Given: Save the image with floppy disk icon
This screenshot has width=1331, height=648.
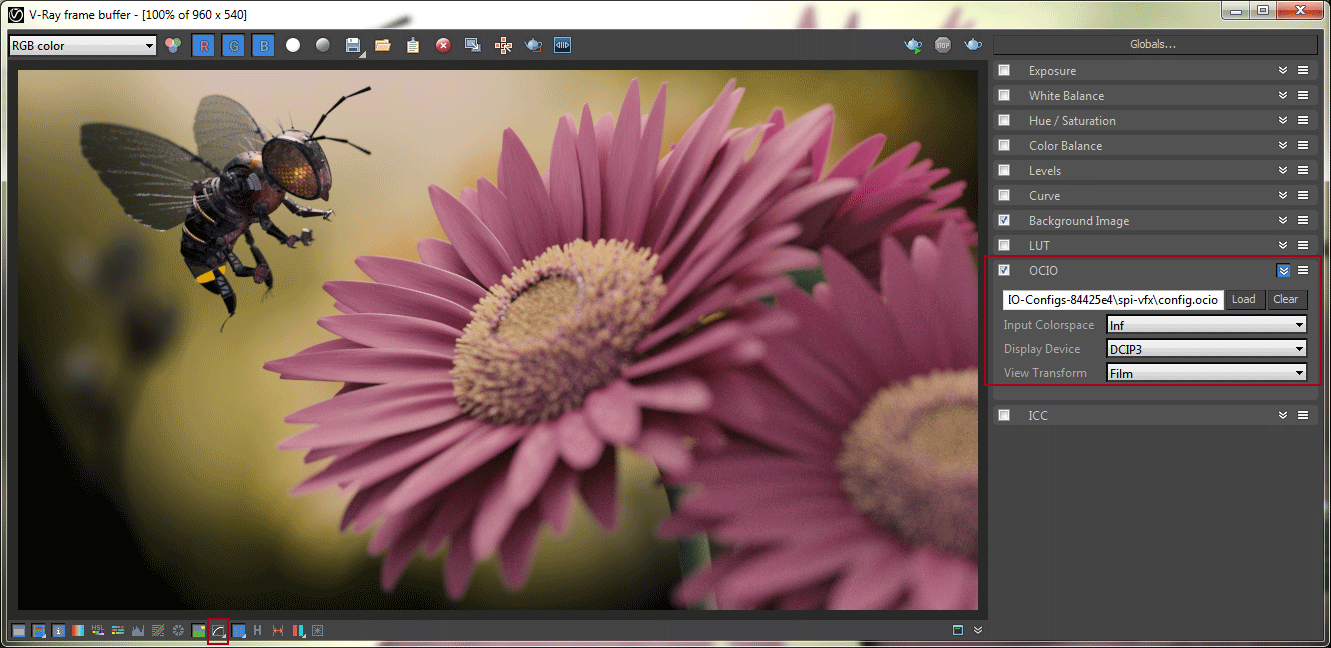Looking at the screenshot, I should click(x=353, y=46).
